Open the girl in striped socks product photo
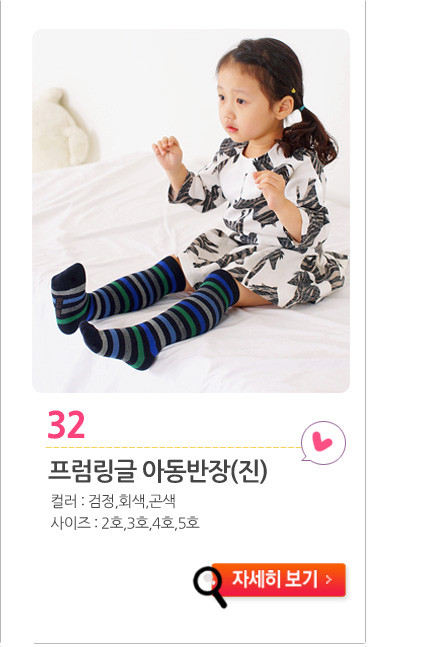The height and width of the screenshot is (647, 430). tap(191, 211)
